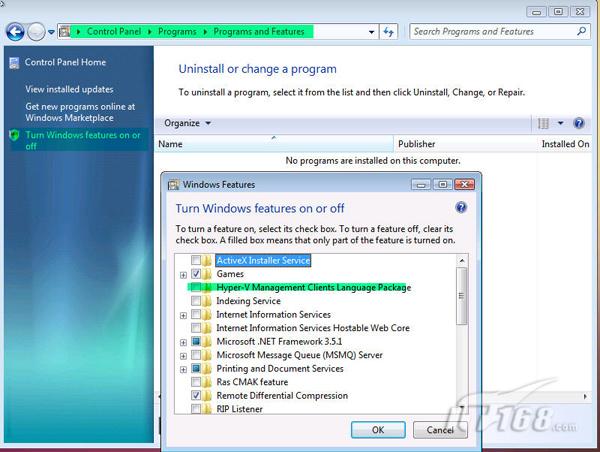Open View installed updates
The image size is (600, 452).
[x=69, y=89]
